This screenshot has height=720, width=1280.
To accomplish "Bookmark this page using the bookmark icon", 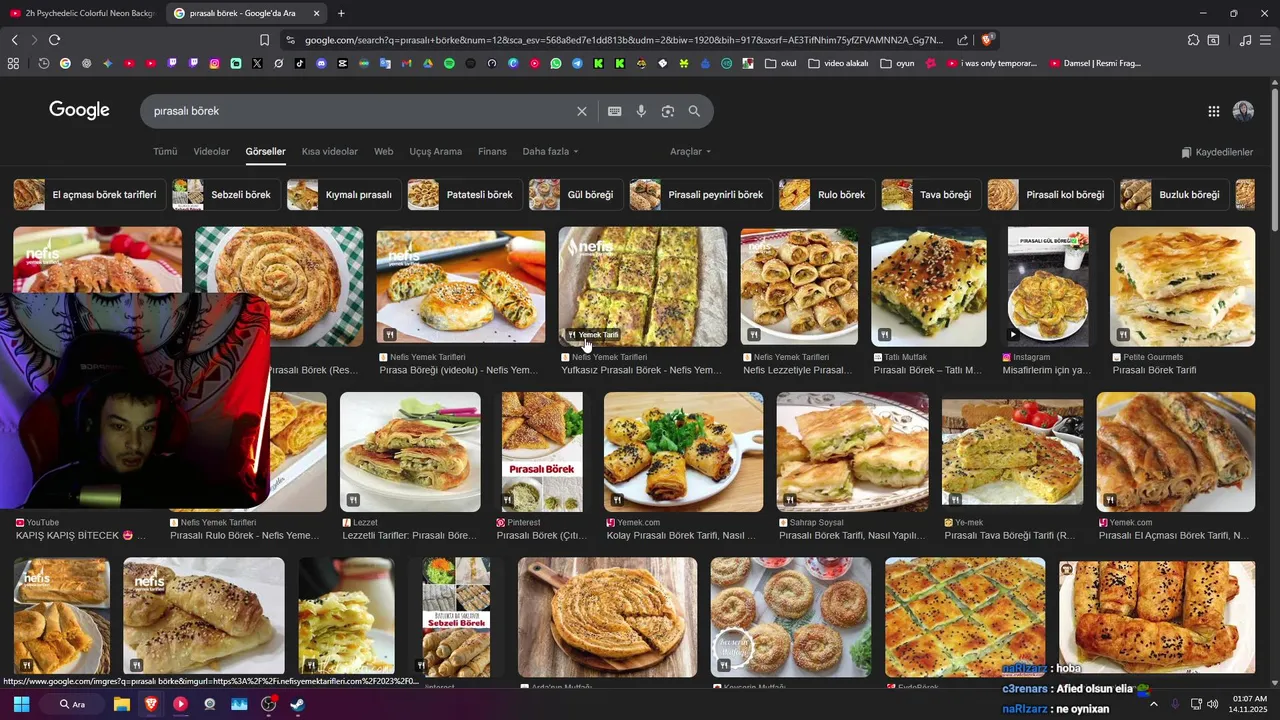I will (264, 40).
